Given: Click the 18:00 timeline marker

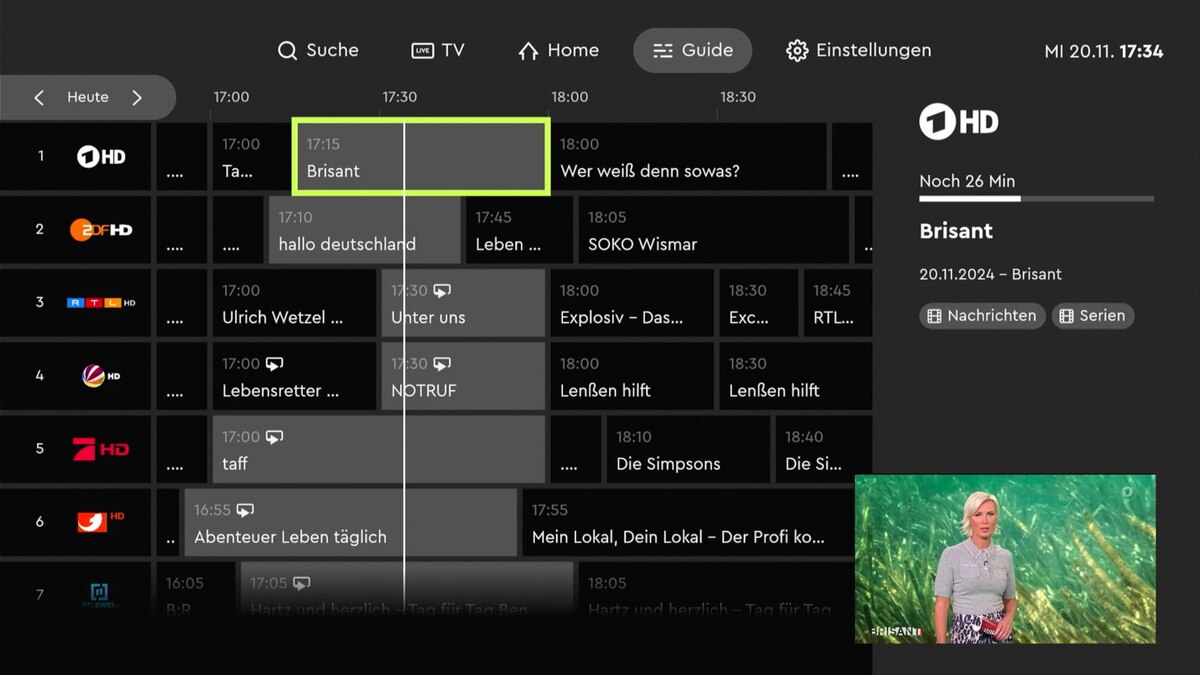Looking at the screenshot, I should [x=569, y=97].
